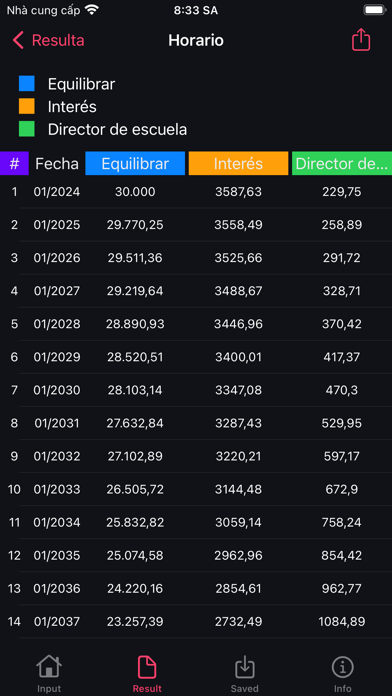Select interest value 3144,48
This screenshot has width=392, height=696.
pos(238,490)
